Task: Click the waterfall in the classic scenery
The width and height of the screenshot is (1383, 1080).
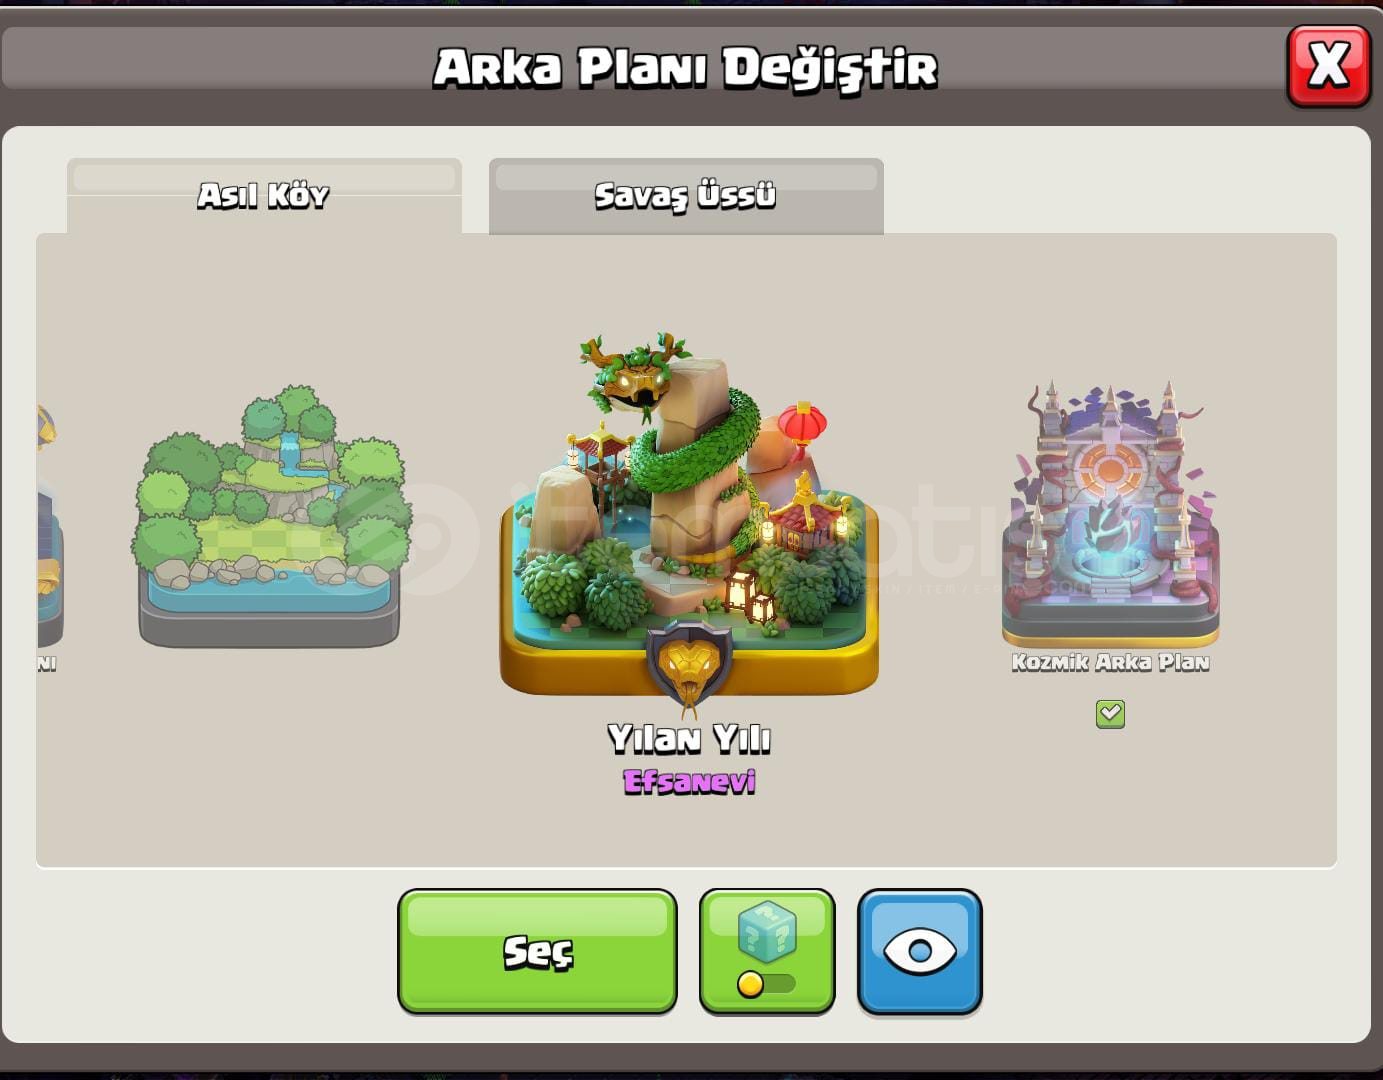Action: pos(289,453)
